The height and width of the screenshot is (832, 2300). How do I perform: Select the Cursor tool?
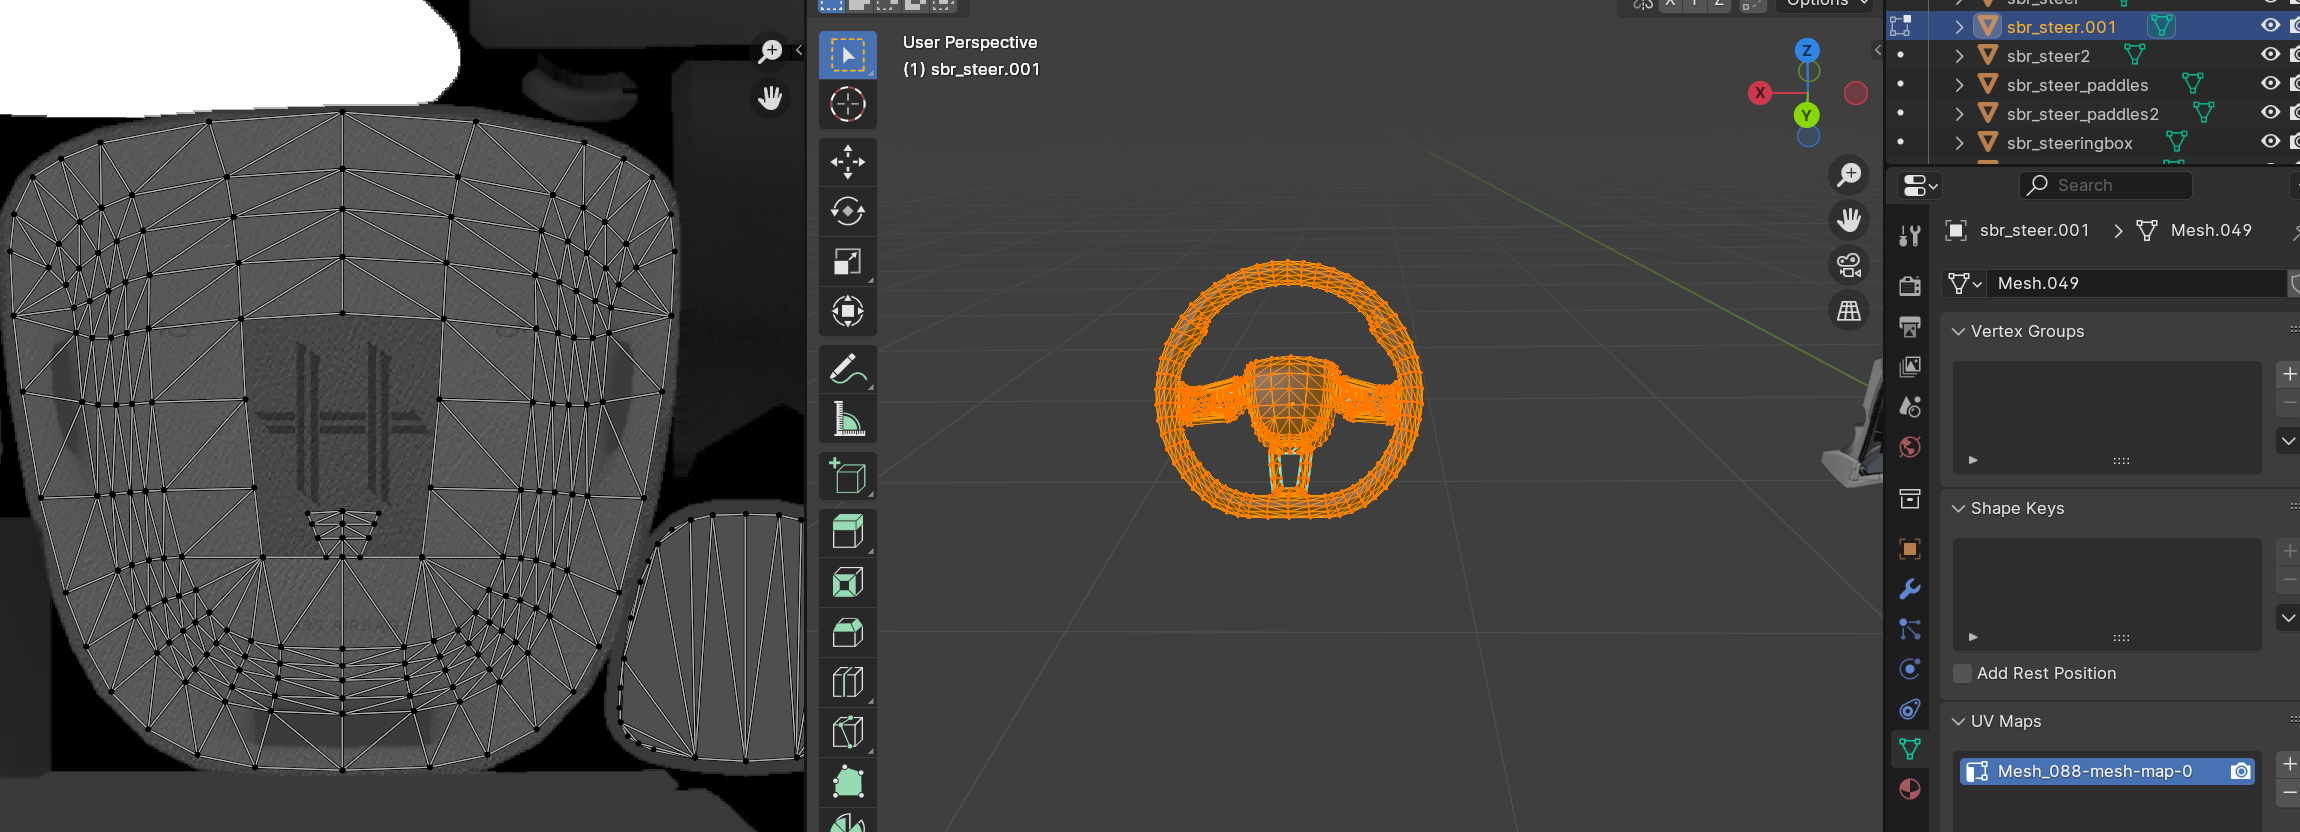click(847, 104)
